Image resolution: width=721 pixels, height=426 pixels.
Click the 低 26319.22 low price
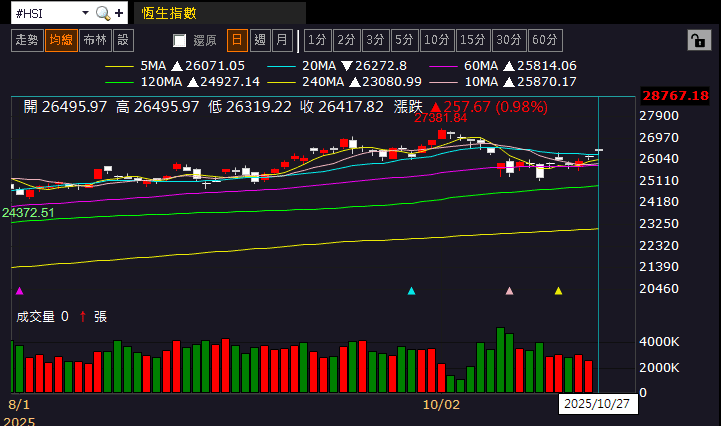click(250, 107)
